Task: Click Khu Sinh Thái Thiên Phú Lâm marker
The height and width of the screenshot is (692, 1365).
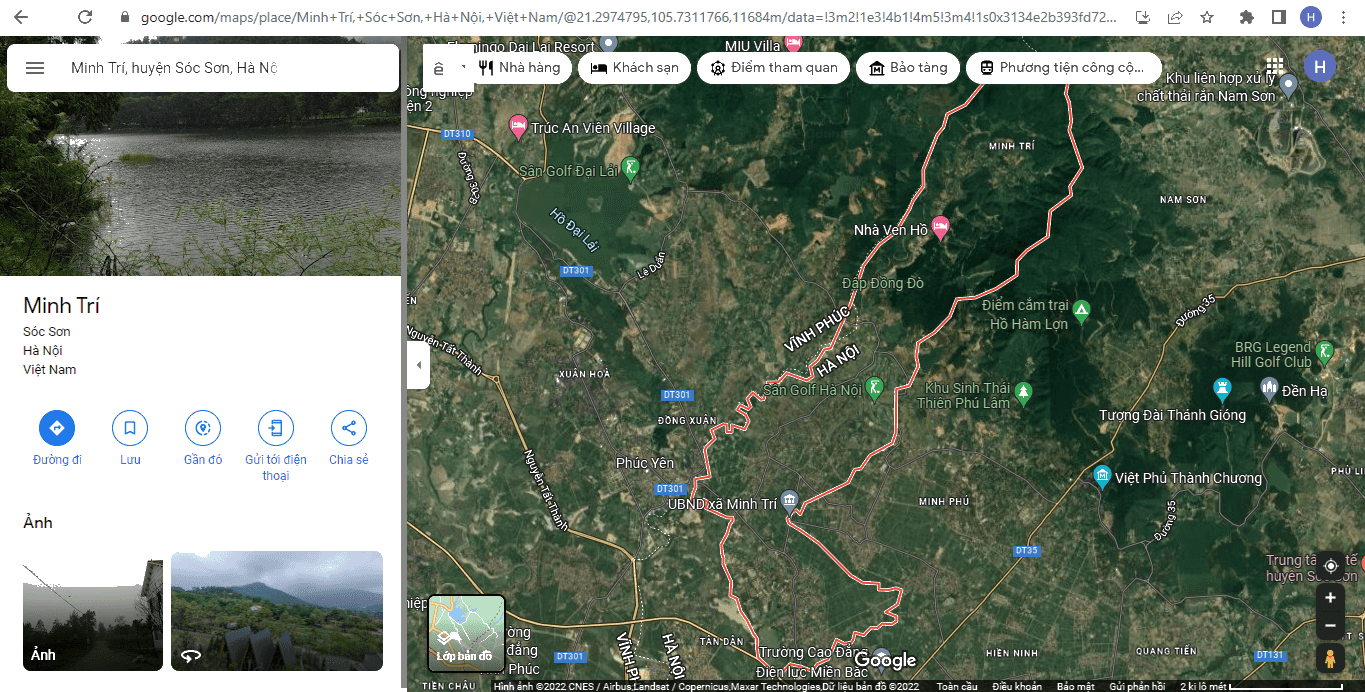Action: tap(1022, 392)
